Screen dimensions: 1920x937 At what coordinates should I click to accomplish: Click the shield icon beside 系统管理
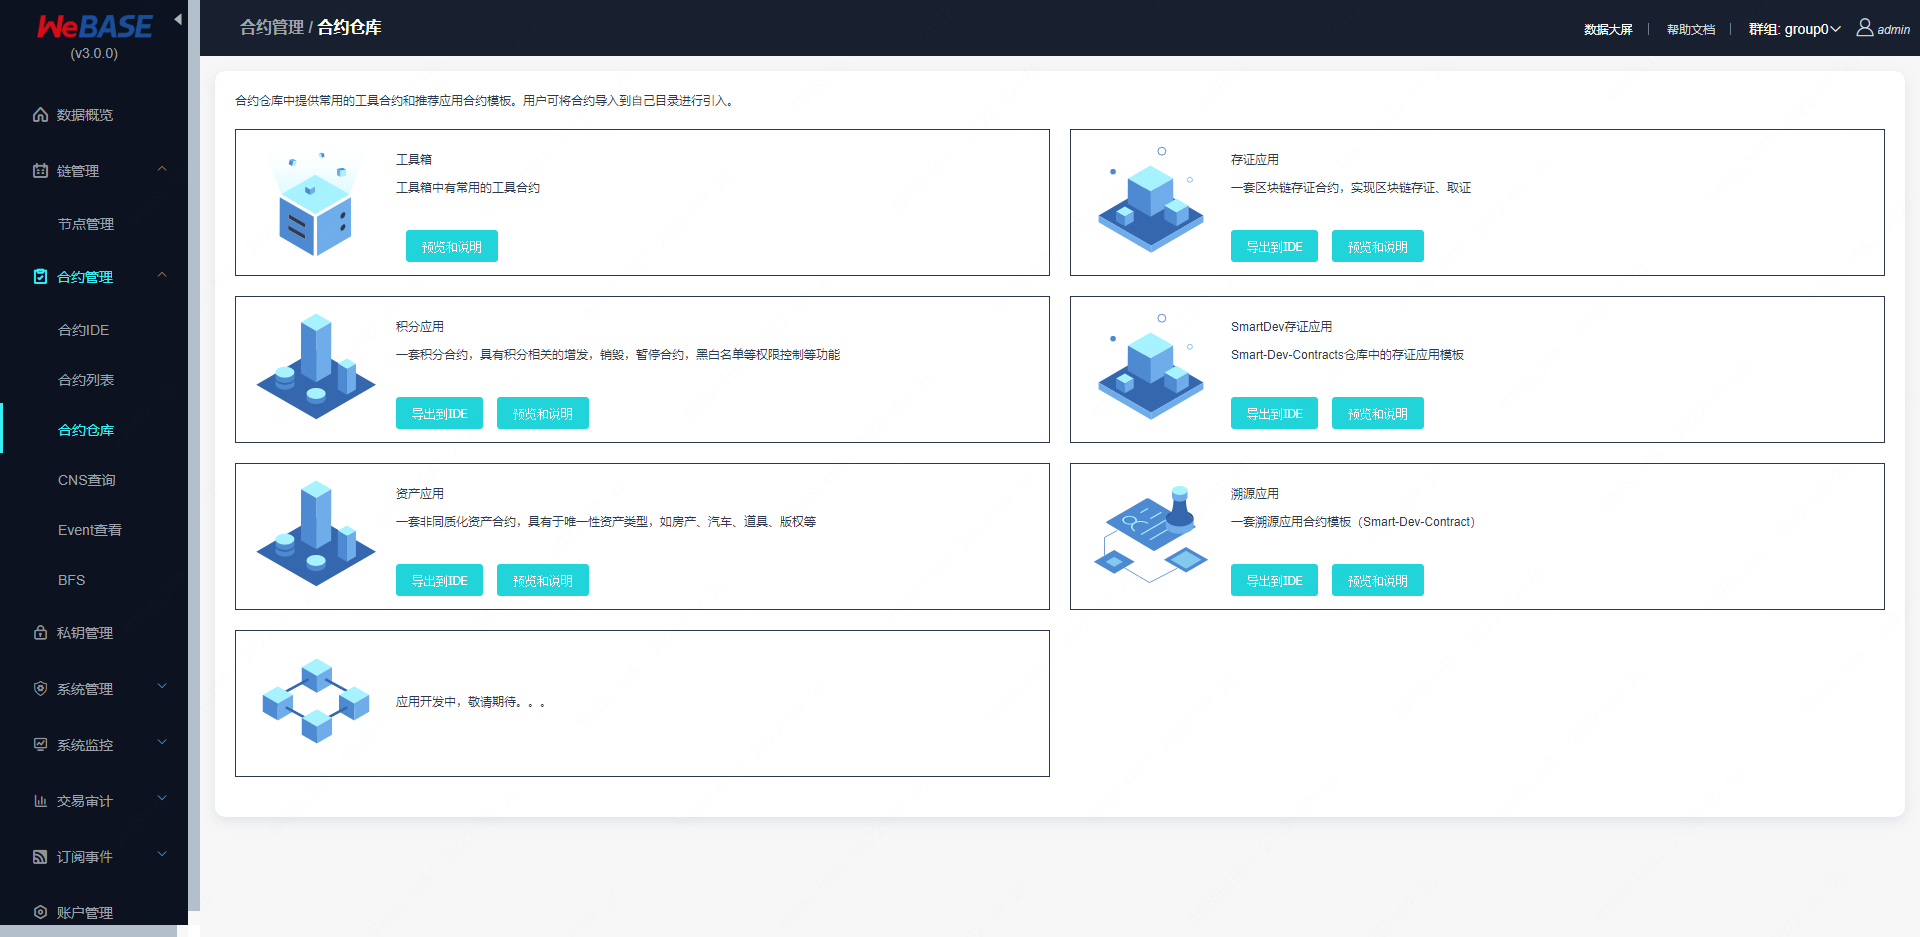(x=40, y=689)
